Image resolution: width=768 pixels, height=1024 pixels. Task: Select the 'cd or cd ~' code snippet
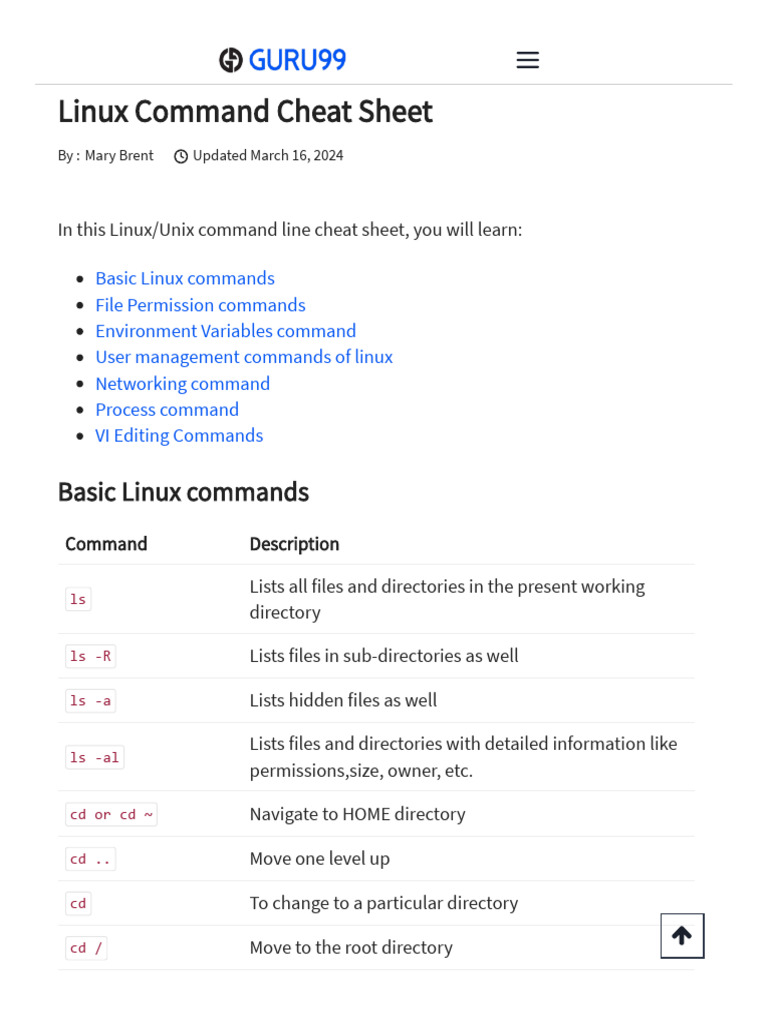pyautogui.click(x=111, y=815)
